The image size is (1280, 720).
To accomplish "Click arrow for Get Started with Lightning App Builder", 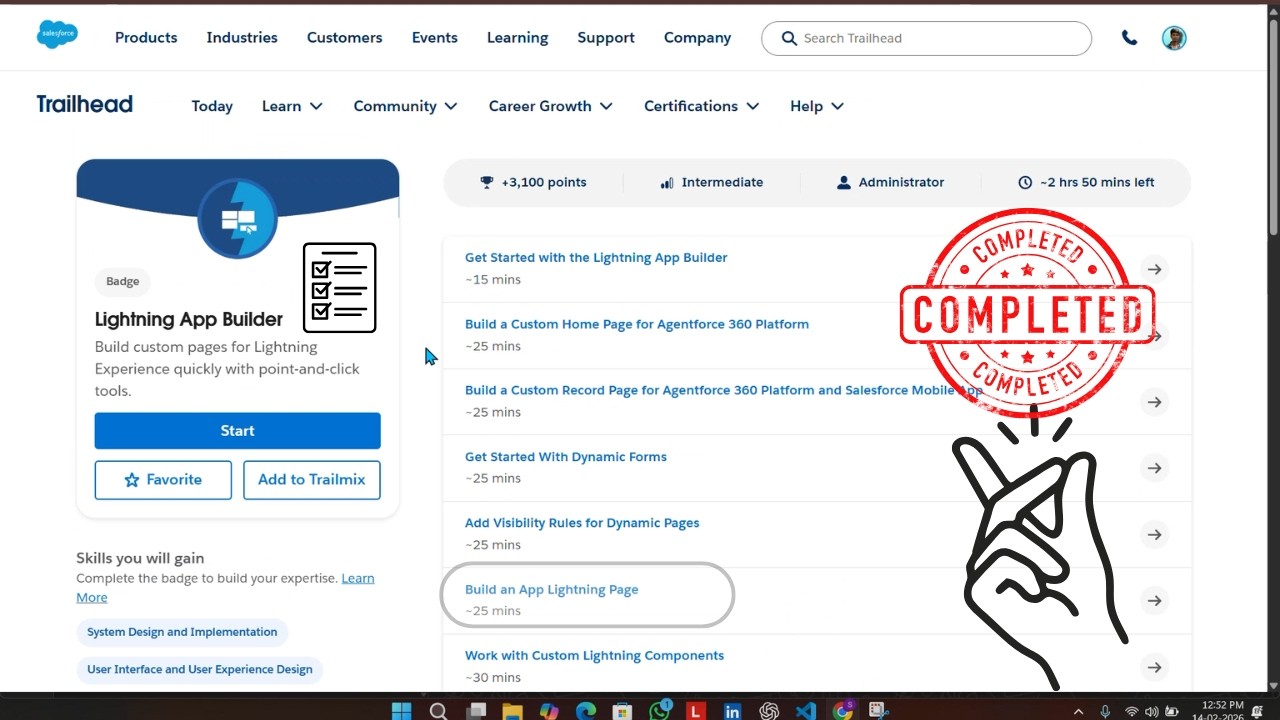I will 1154,269.
